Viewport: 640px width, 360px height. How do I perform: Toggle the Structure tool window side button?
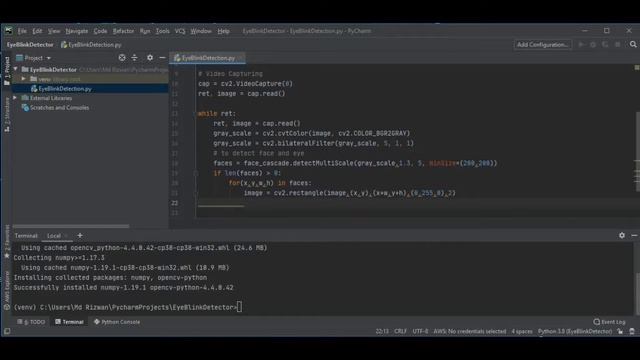click(x=7, y=115)
